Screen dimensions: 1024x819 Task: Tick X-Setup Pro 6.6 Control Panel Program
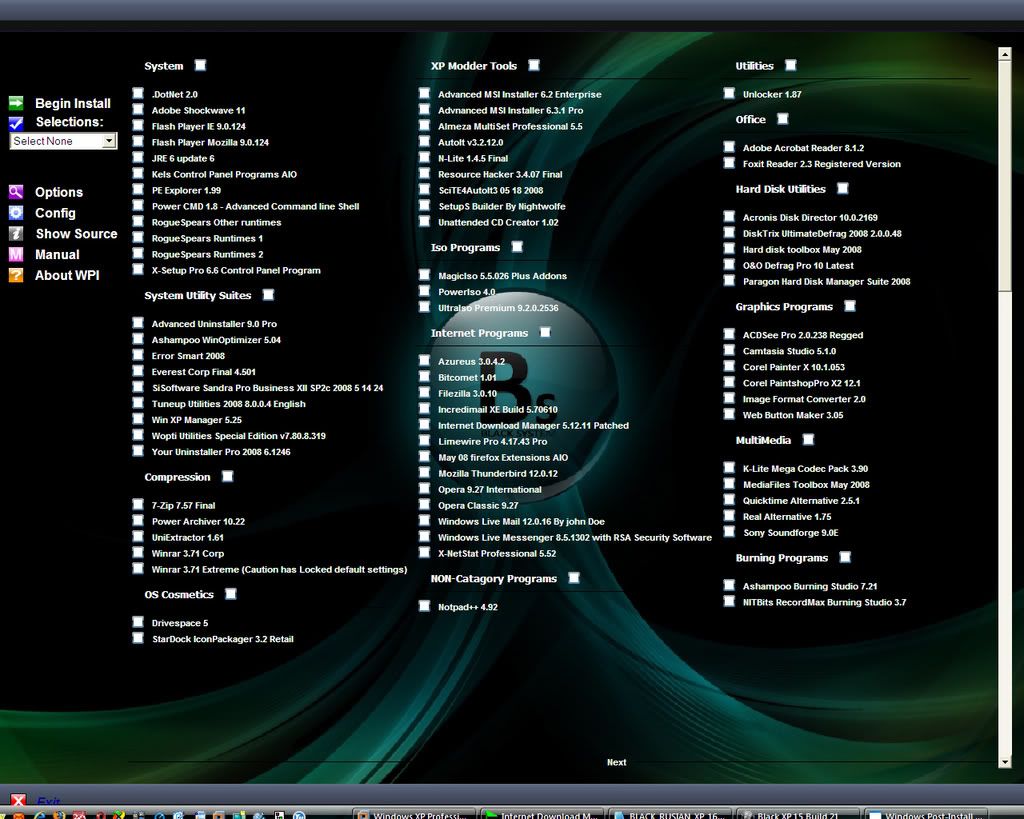(x=138, y=269)
